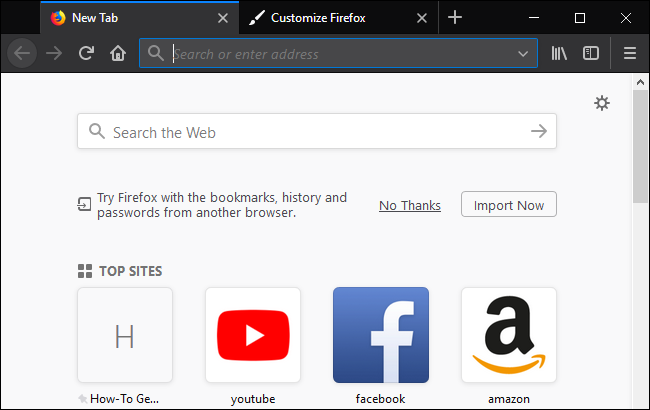The image size is (650, 410).
Task: Submit search with the arrow button
Action: click(539, 131)
